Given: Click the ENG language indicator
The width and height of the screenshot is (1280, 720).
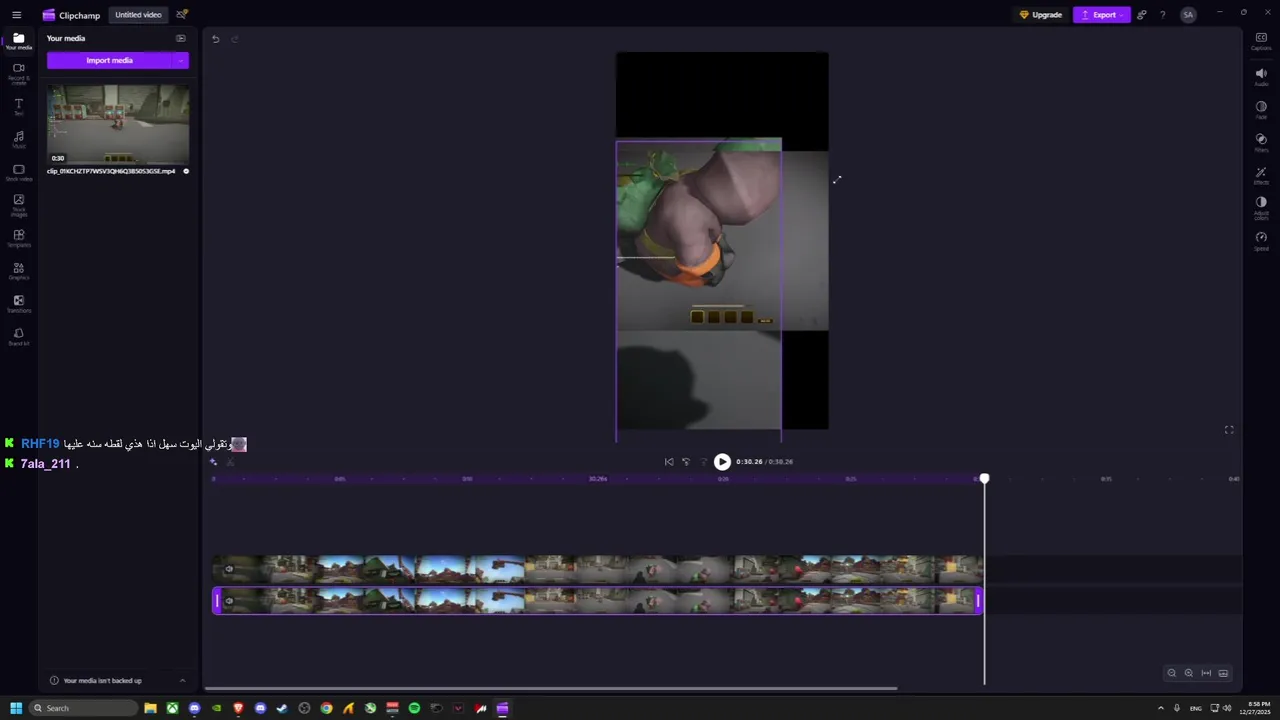Looking at the screenshot, I should pos(1195,708).
